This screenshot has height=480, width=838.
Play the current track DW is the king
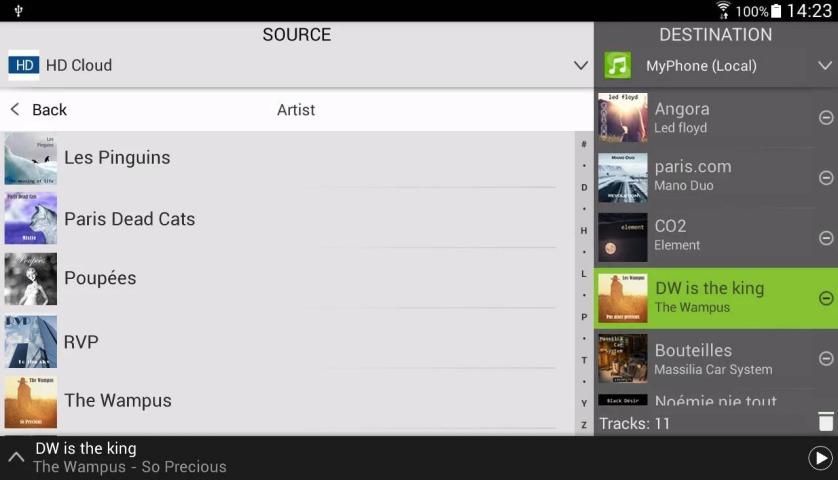pyautogui.click(x=820, y=458)
